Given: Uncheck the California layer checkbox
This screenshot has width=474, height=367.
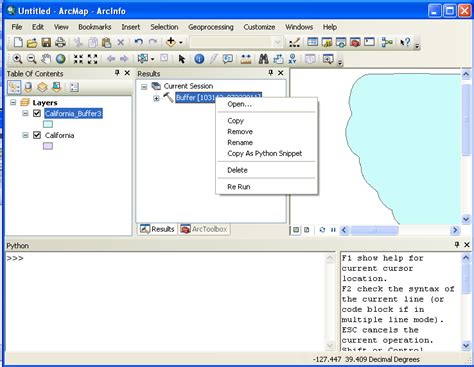Looking at the screenshot, I should pyautogui.click(x=37, y=135).
